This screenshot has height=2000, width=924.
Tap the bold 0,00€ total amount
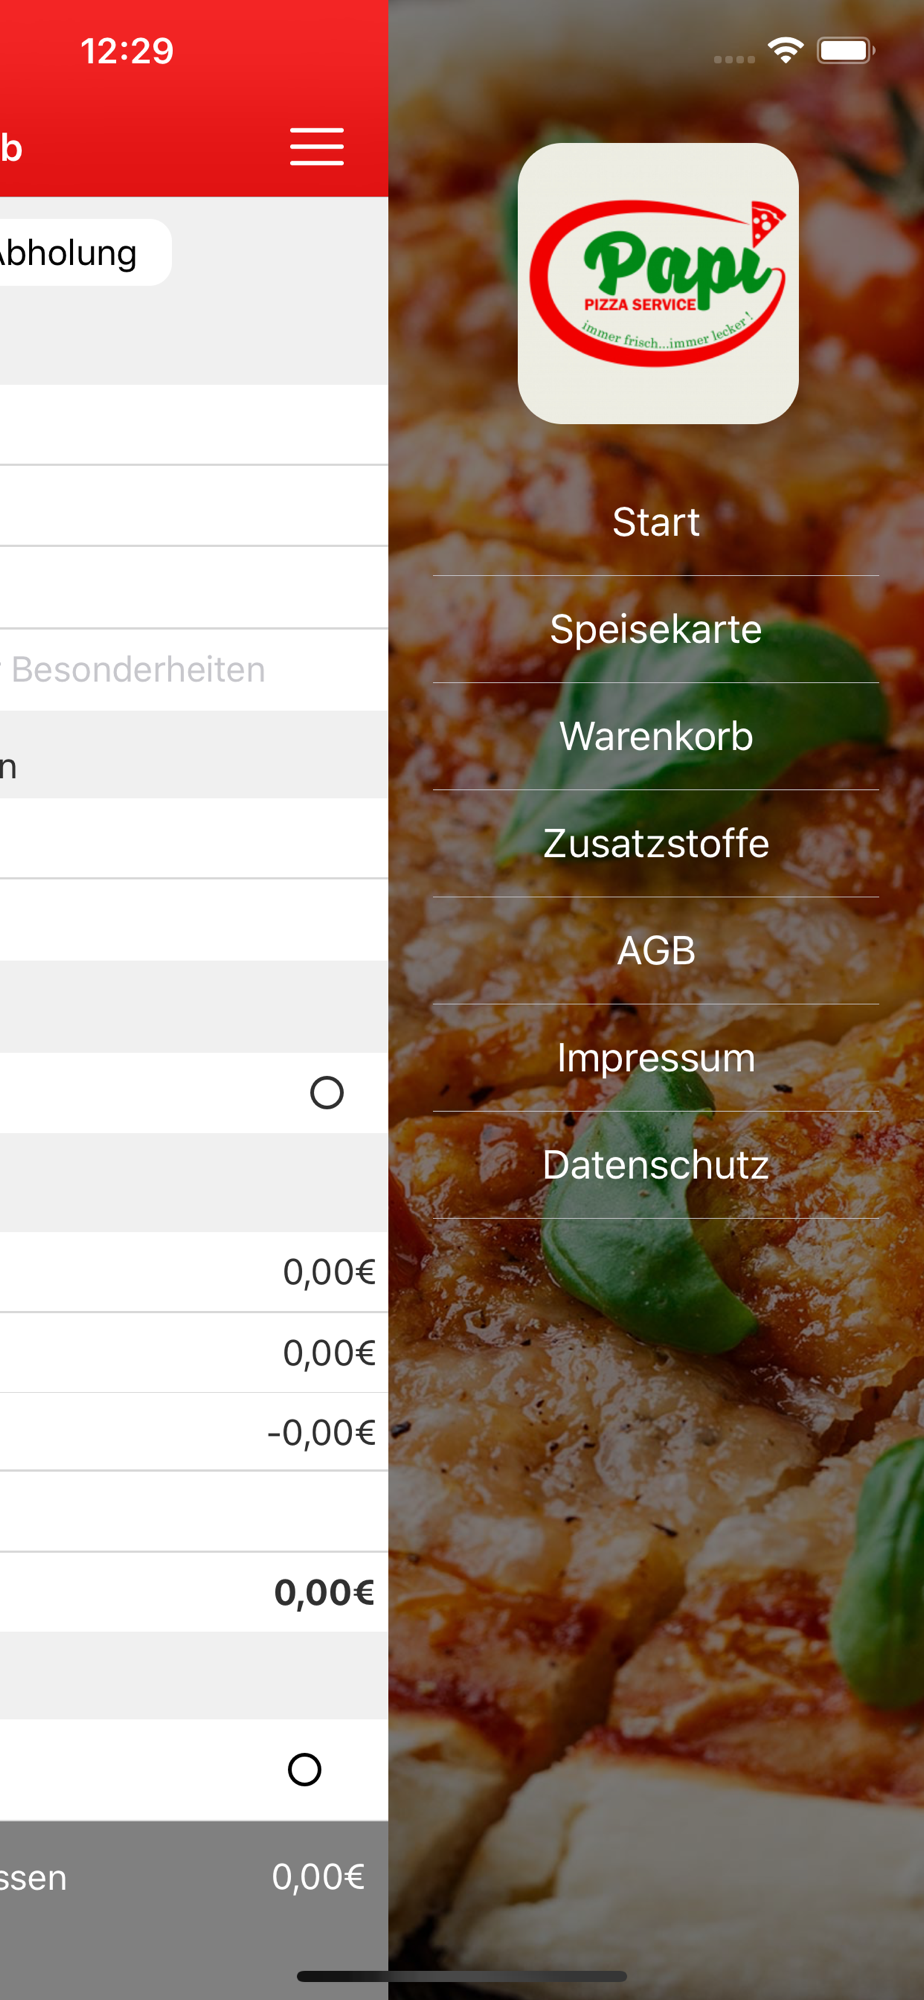[x=324, y=1593]
